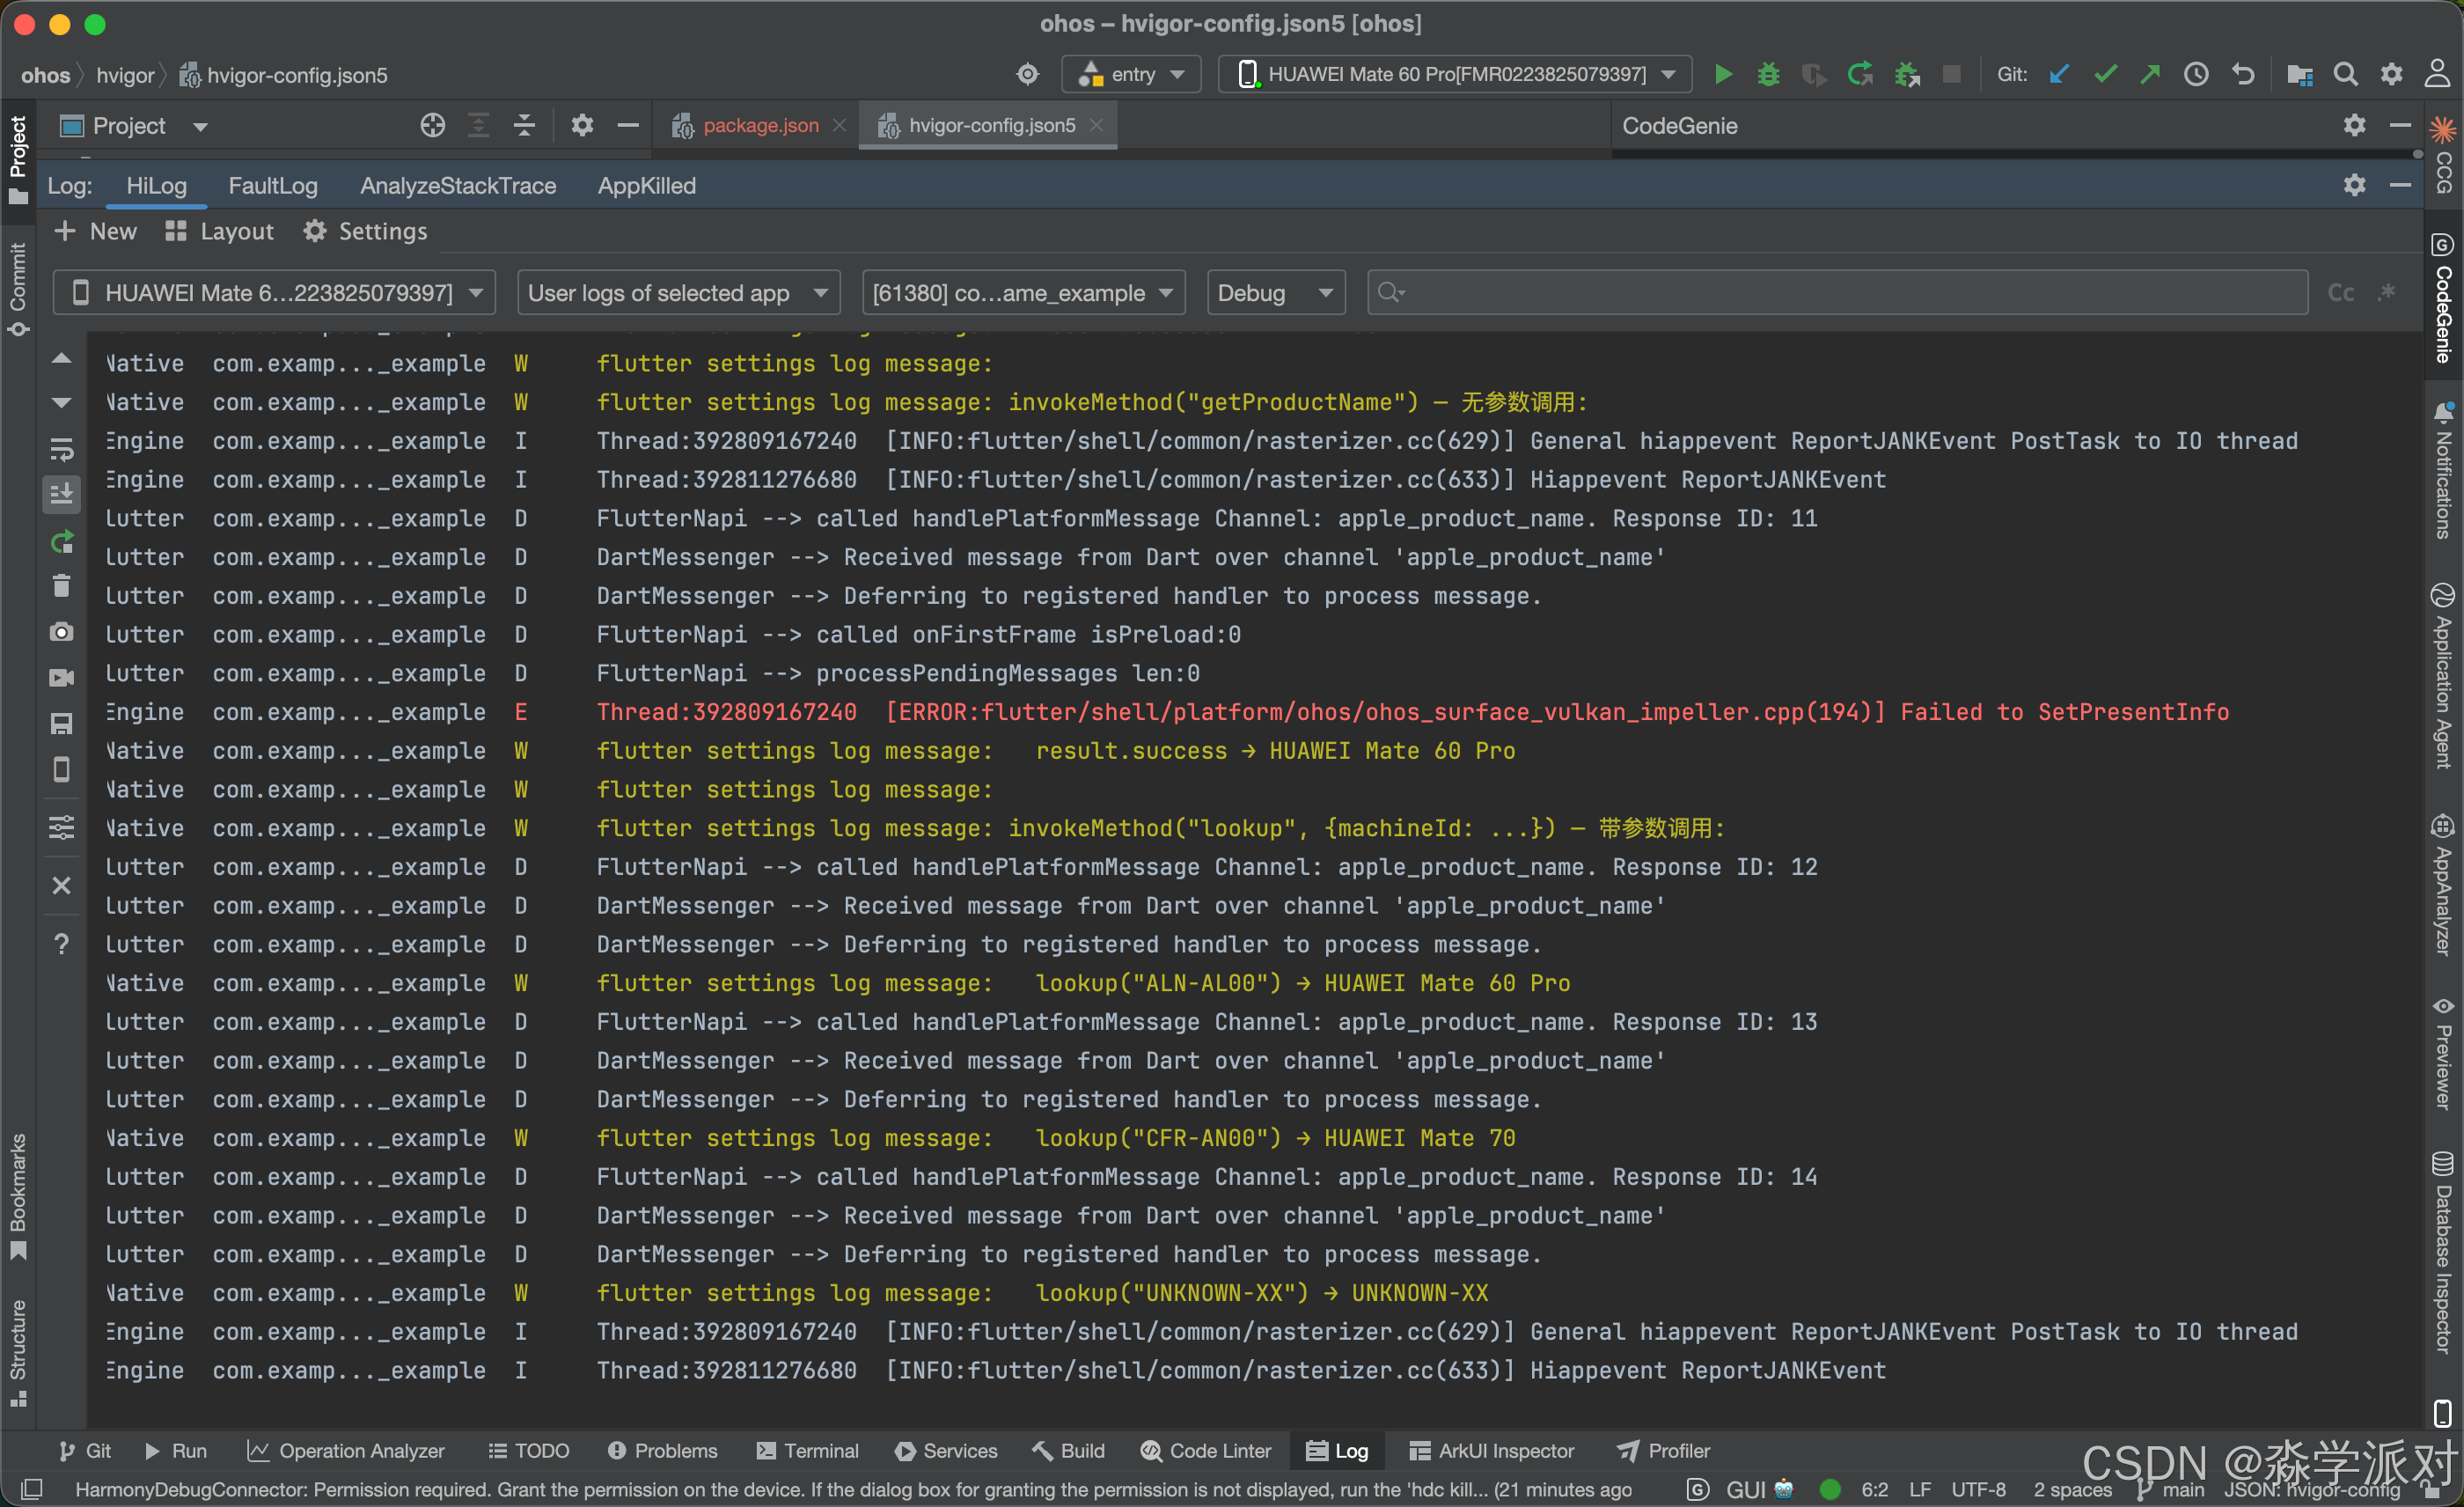The width and height of the screenshot is (2464, 1507).
Task: Open the Debug log level dropdown
Action: [1275, 293]
